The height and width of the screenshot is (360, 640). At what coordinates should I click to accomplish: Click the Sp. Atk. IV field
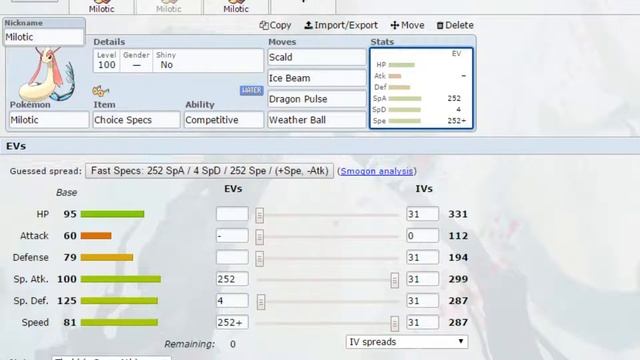pyautogui.click(x=422, y=279)
